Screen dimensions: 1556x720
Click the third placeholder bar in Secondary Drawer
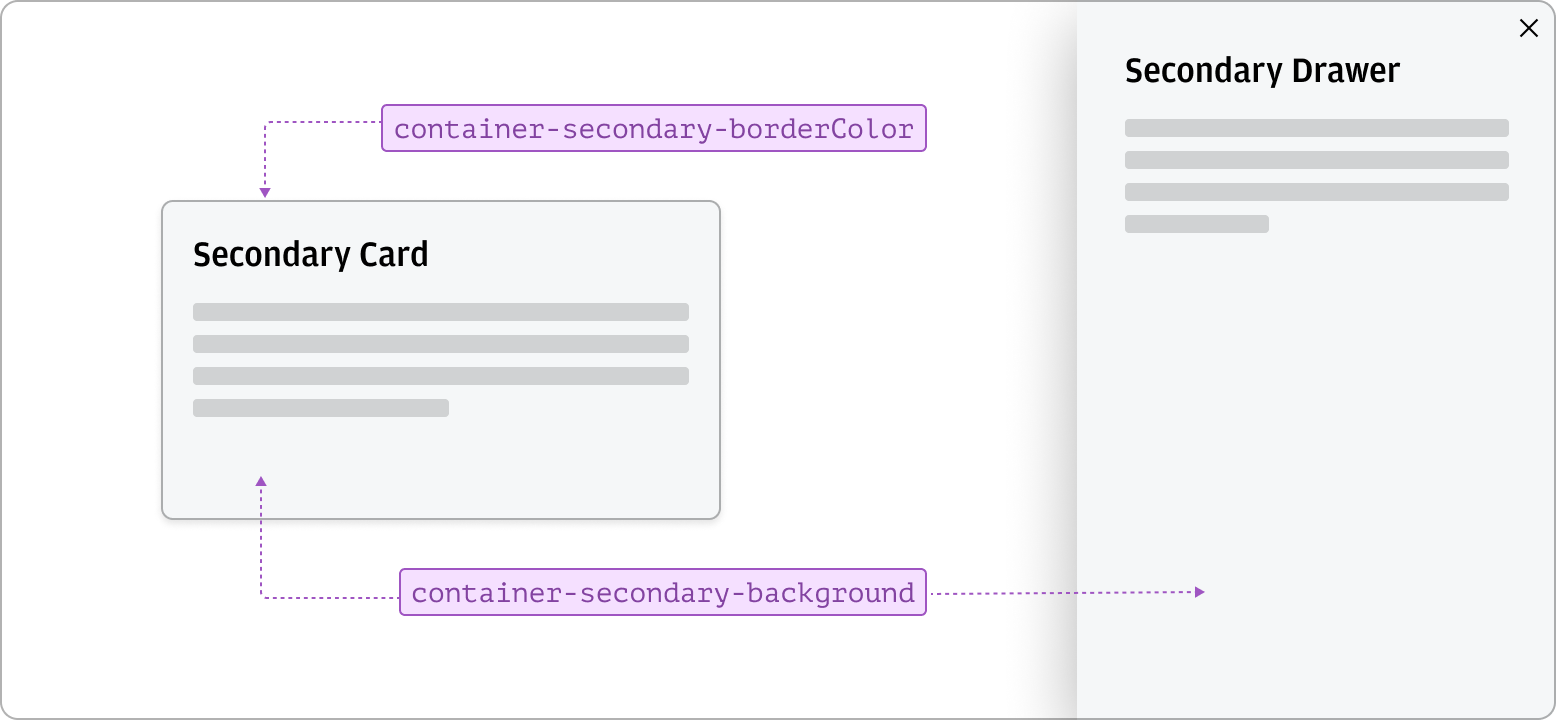(1316, 191)
